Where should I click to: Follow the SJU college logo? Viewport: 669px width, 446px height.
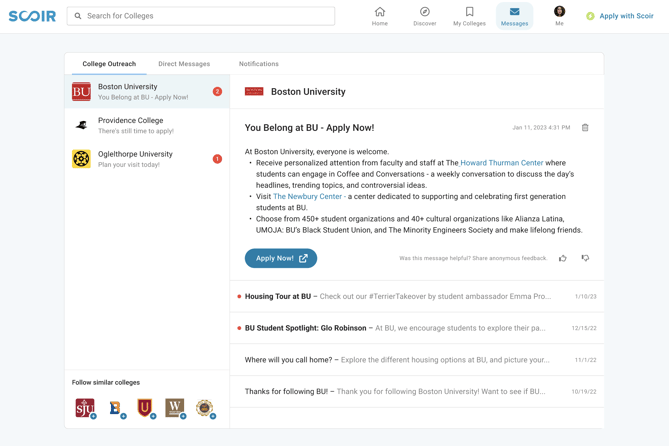(x=85, y=408)
